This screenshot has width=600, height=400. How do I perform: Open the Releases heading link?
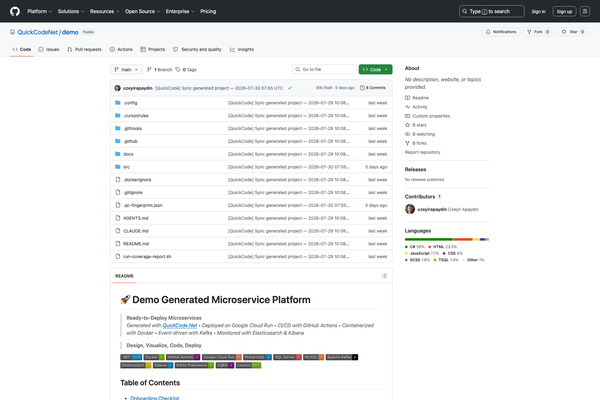click(x=416, y=170)
